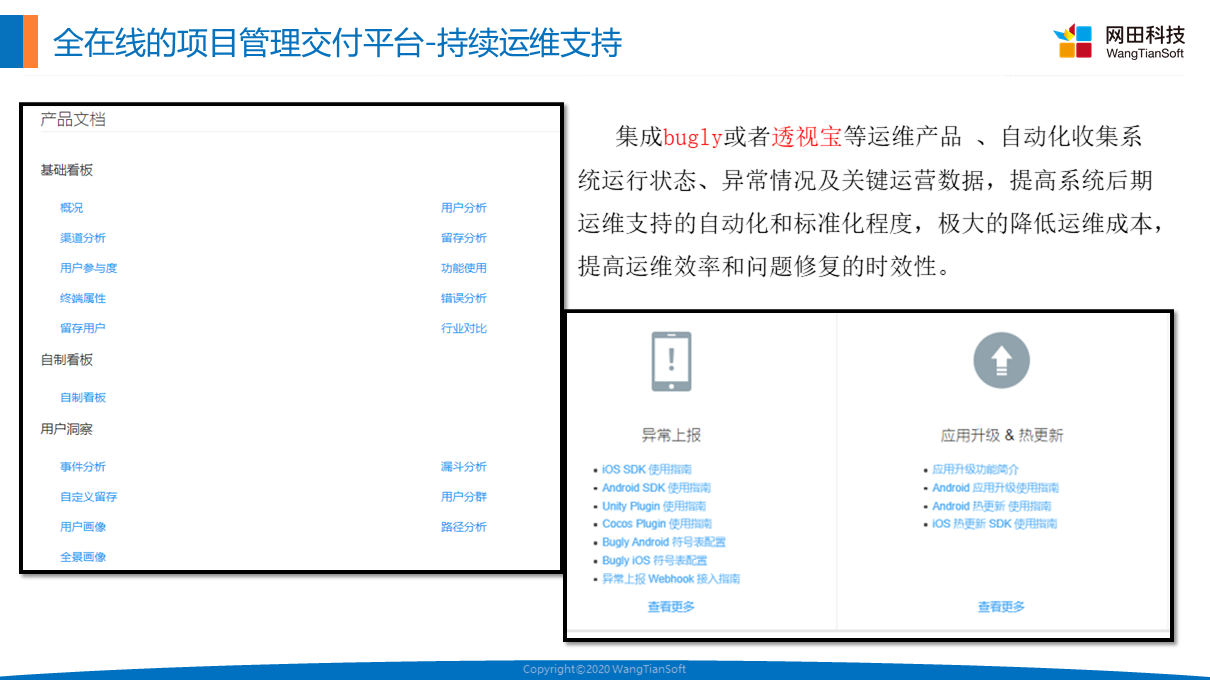Select the Cocos Plugin 使用指南 link
This screenshot has height=680, width=1210.
(657, 524)
